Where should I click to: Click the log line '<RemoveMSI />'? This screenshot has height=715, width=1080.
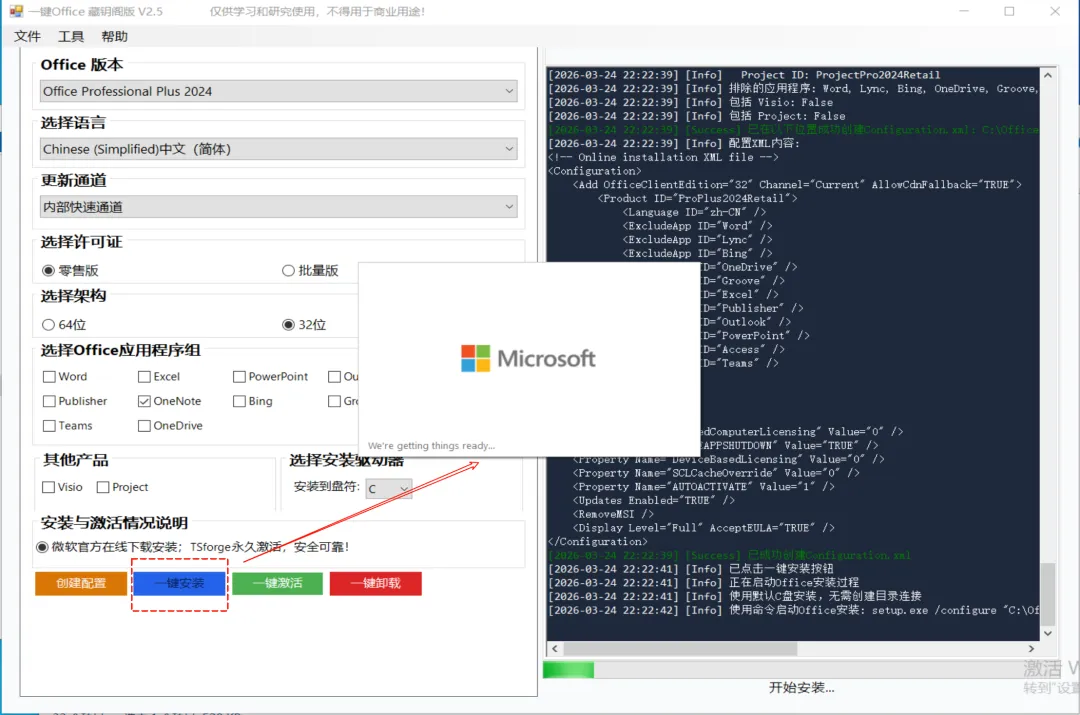(x=613, y=515)
